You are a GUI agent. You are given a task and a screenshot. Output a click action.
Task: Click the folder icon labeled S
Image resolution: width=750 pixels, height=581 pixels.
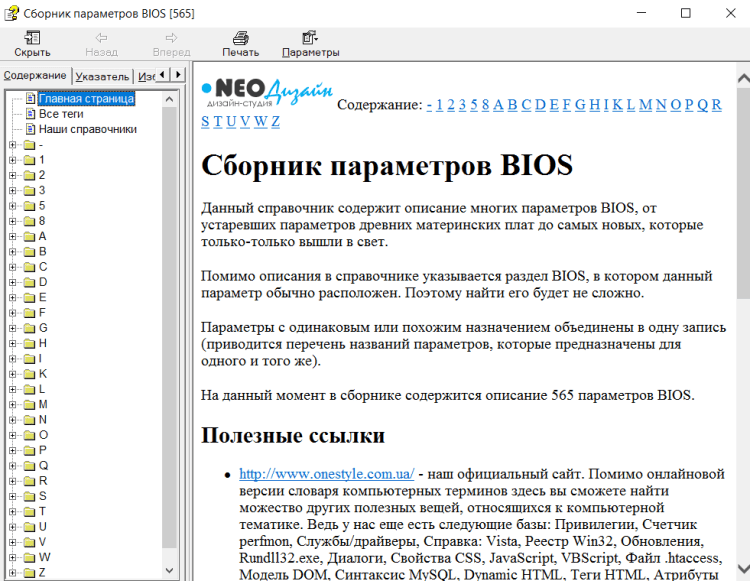30,496
